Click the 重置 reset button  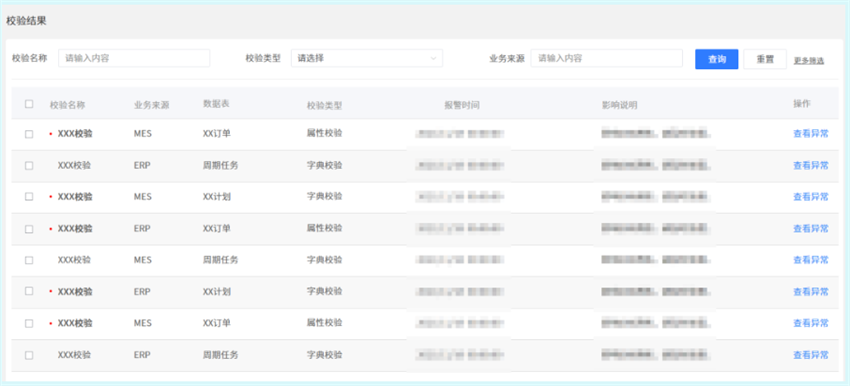(765, 59)
